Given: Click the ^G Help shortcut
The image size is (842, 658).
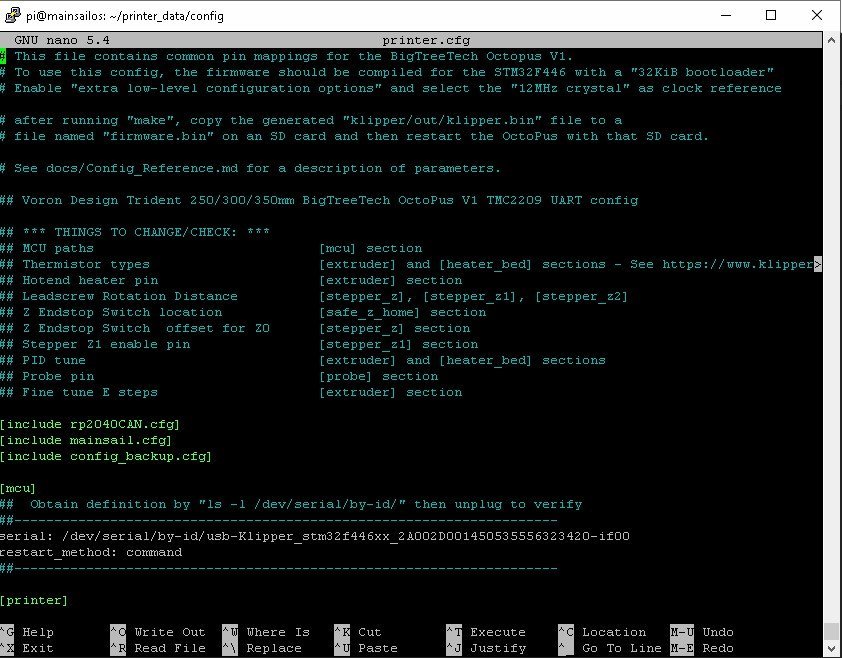Looking at the screenshot, I should click(27, 632).
